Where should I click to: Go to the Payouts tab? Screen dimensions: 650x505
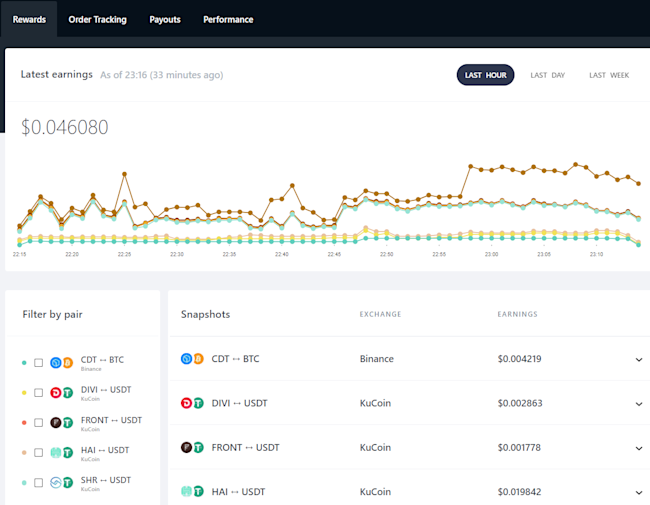165,19
